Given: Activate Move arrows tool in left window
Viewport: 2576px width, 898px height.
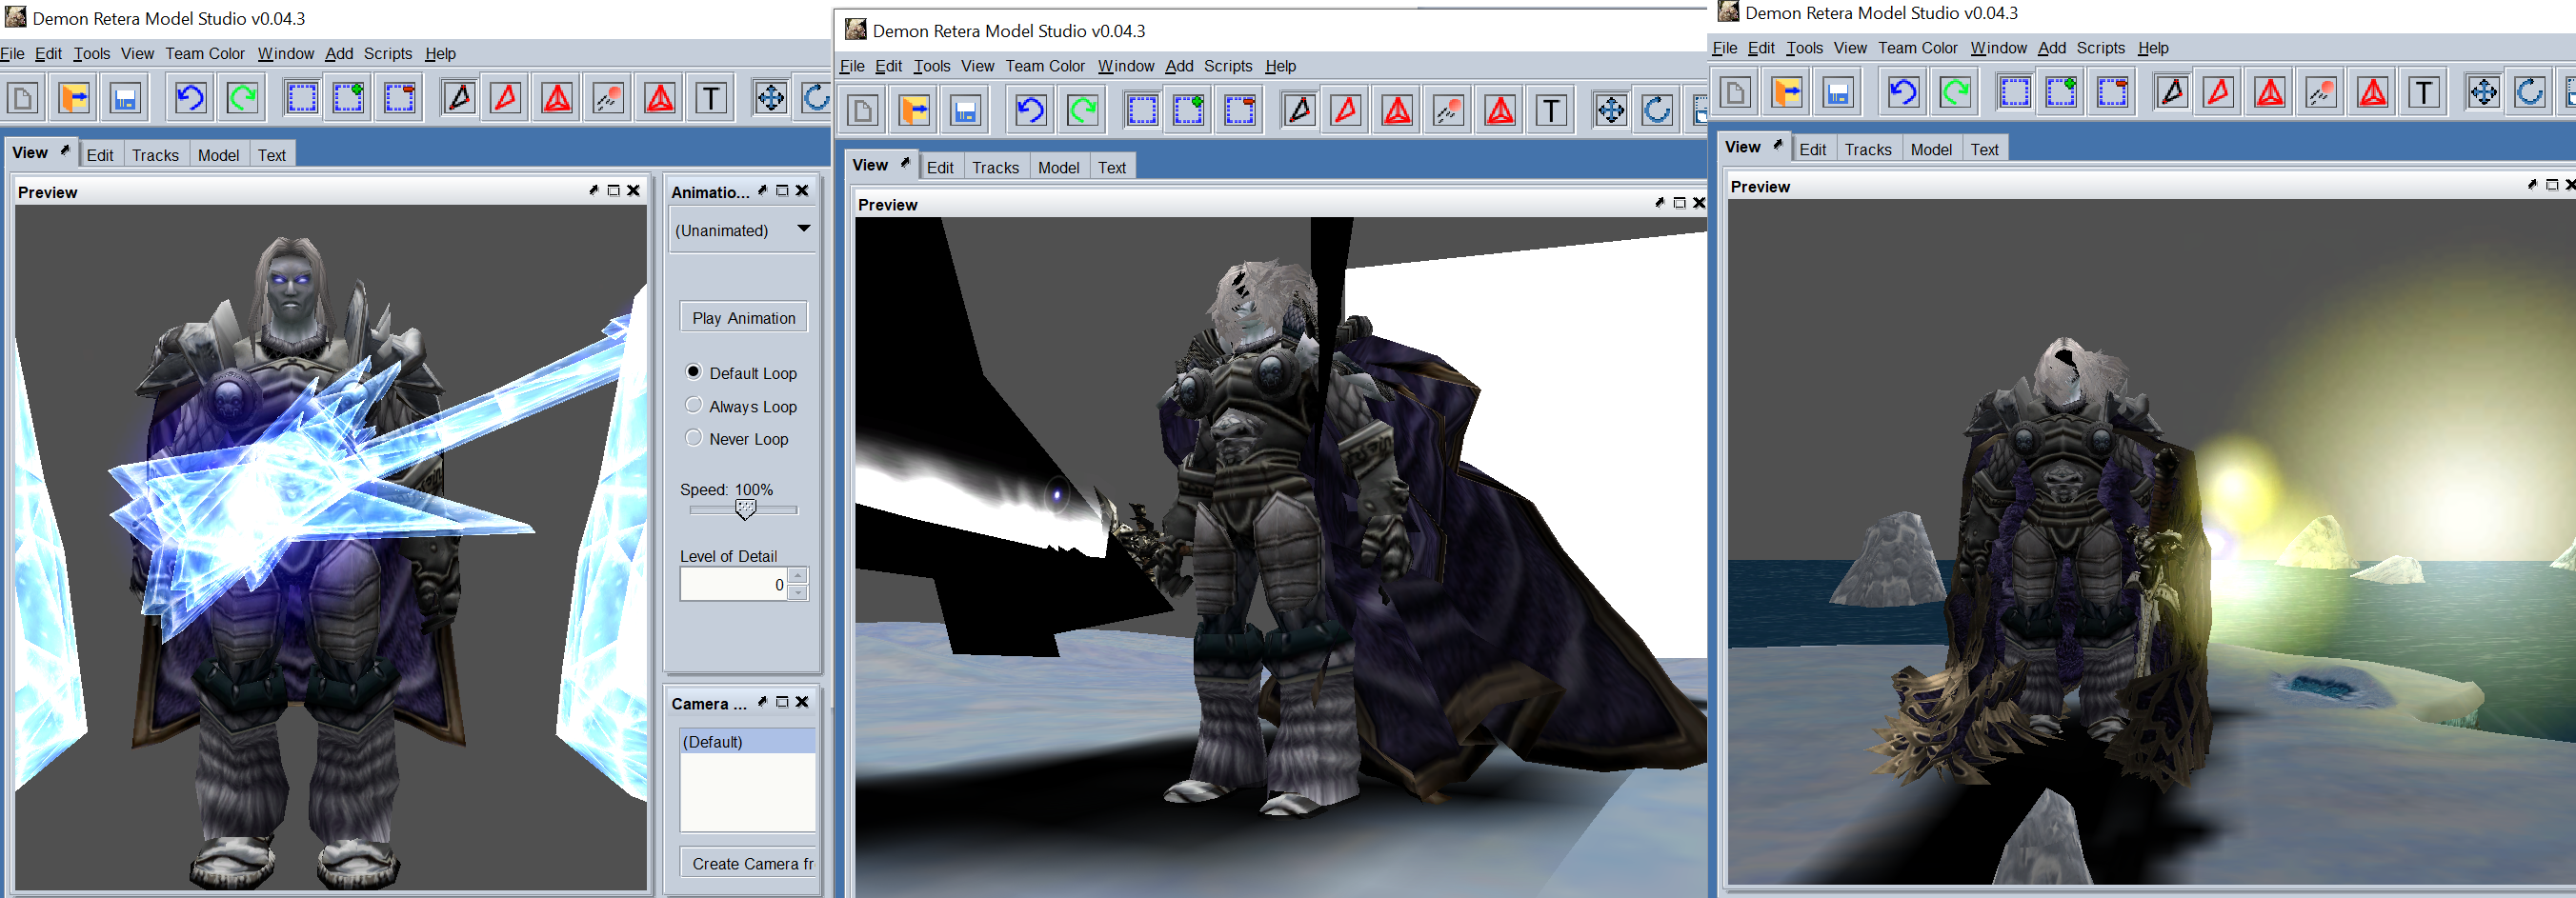Looking at the screenshot, I should click(770, 98).
